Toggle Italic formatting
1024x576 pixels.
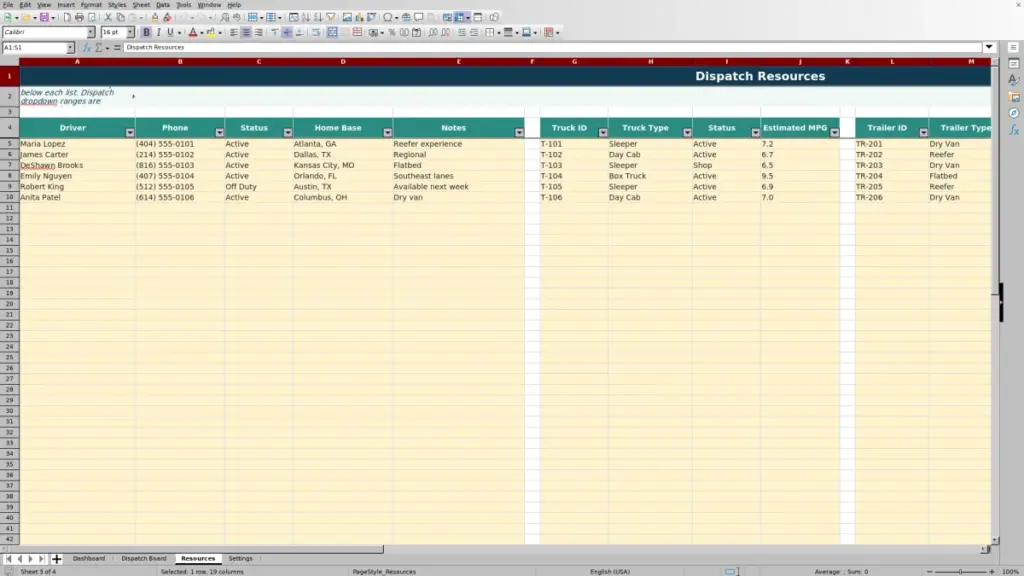pyautogui.click(x=158, y=32)
